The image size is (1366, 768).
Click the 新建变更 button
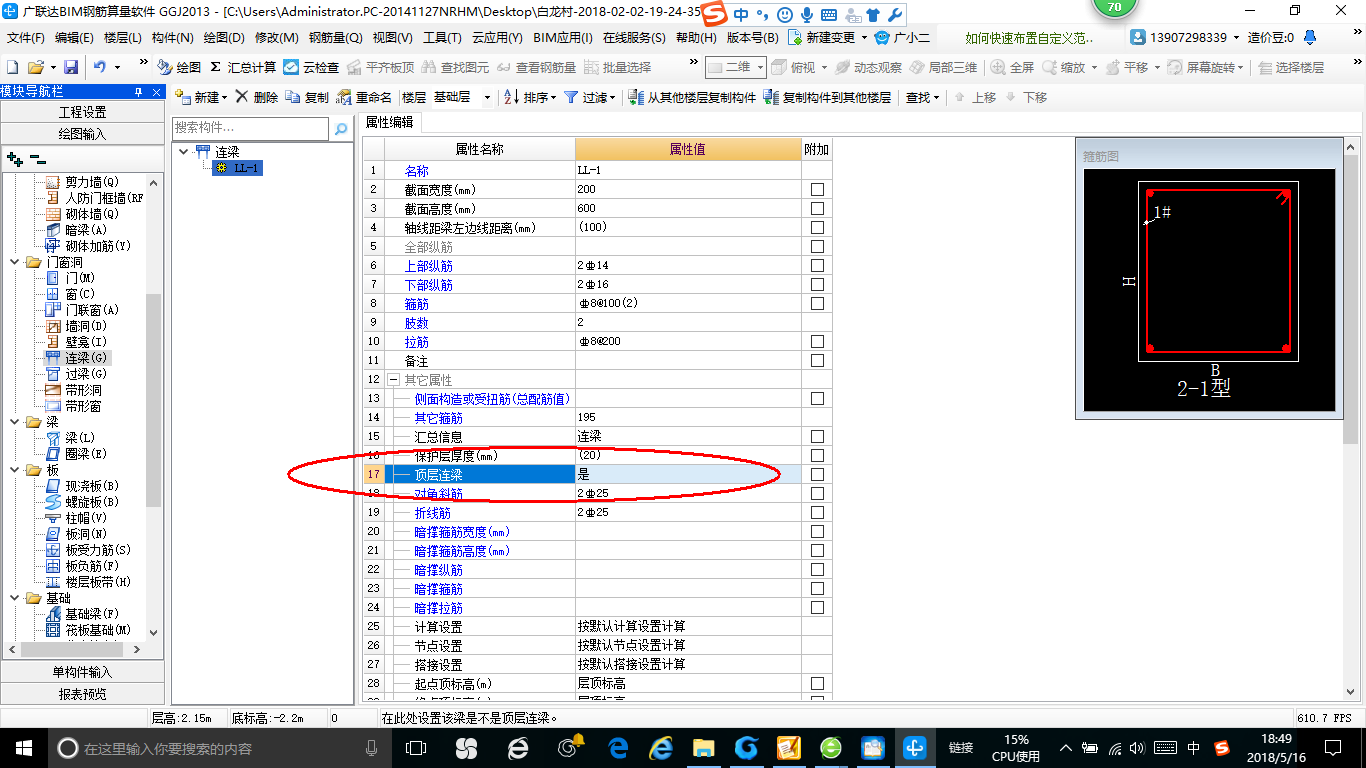(x=826, y=38)
